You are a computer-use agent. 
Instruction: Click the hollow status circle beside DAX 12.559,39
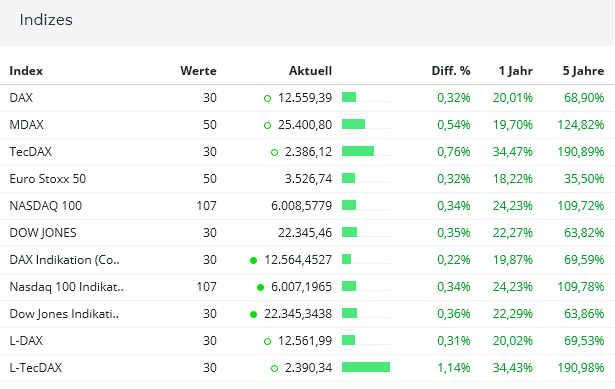coord(267,98)
